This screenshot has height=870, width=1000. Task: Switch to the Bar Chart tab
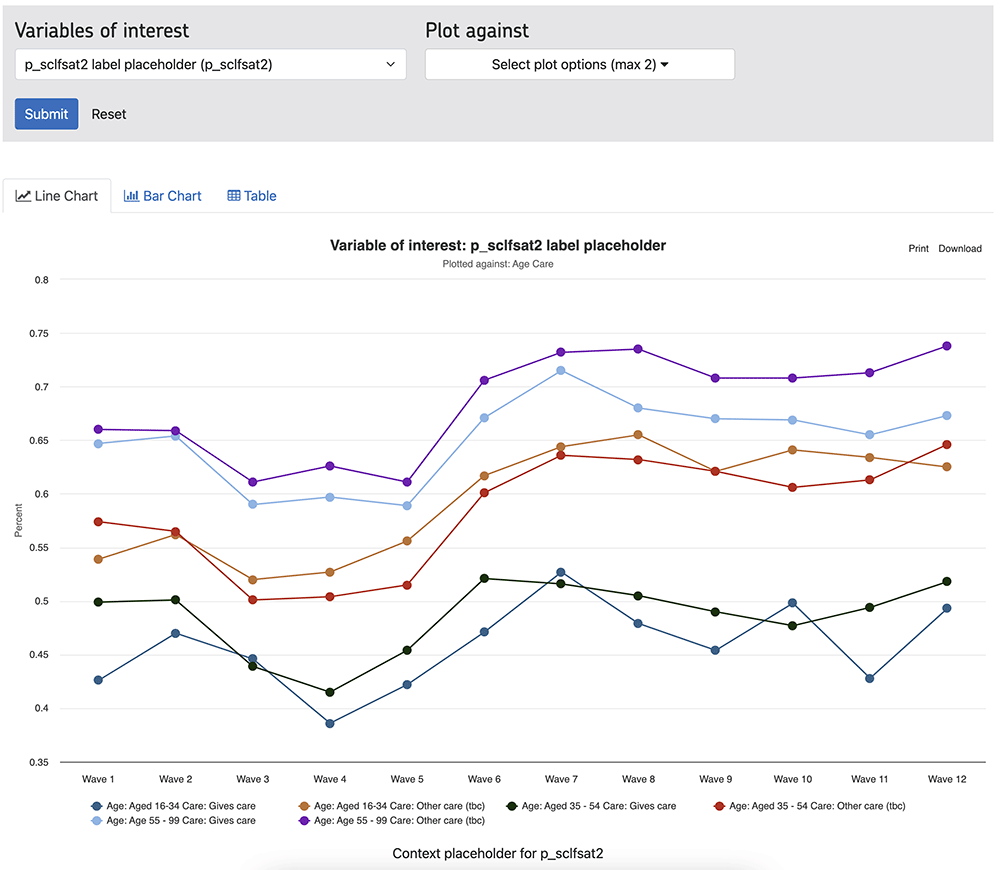(163, 195)
